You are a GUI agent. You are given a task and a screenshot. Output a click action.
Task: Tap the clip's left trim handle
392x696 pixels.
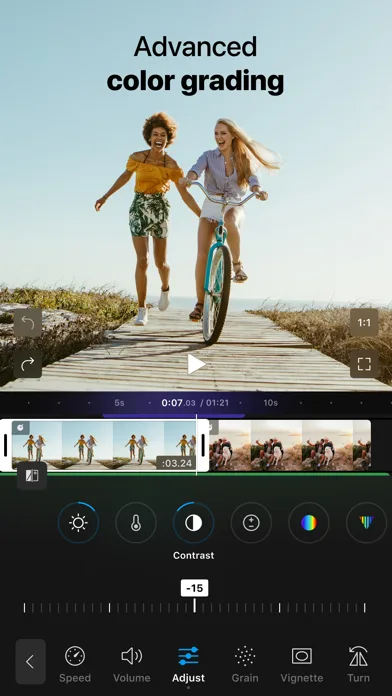(6, 445)
